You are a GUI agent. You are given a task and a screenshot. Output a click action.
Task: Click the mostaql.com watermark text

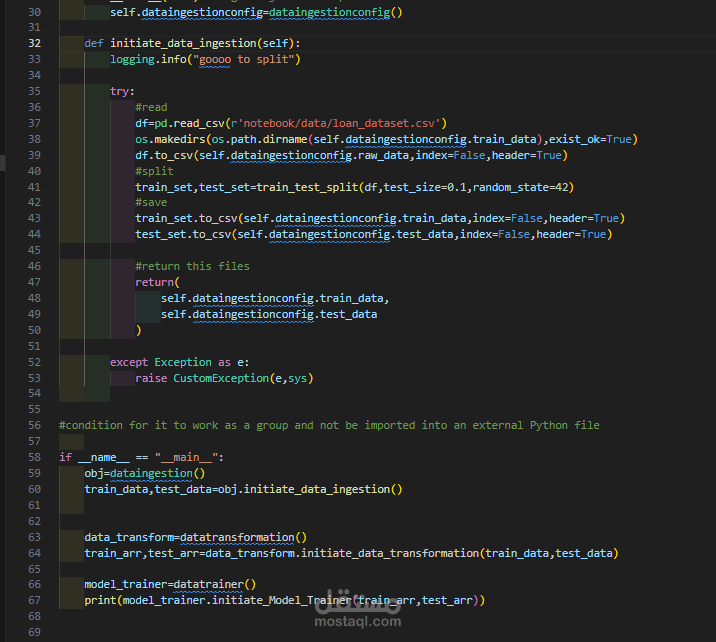tap(358, 621)
